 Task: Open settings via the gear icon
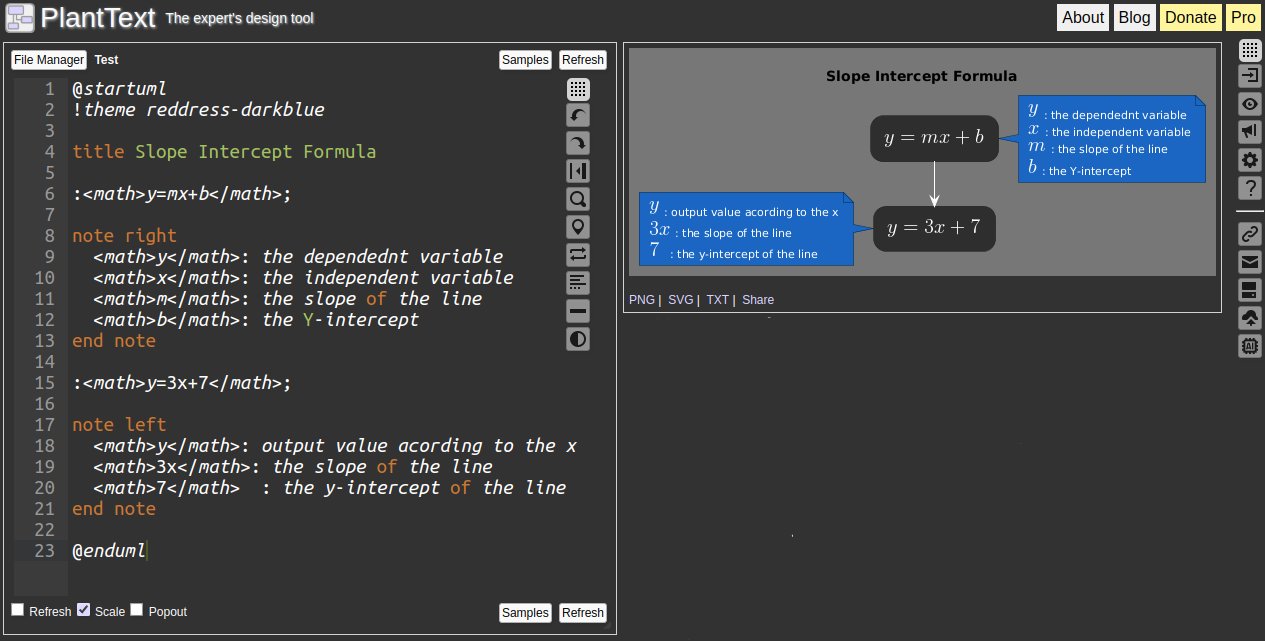(1249, 160)
